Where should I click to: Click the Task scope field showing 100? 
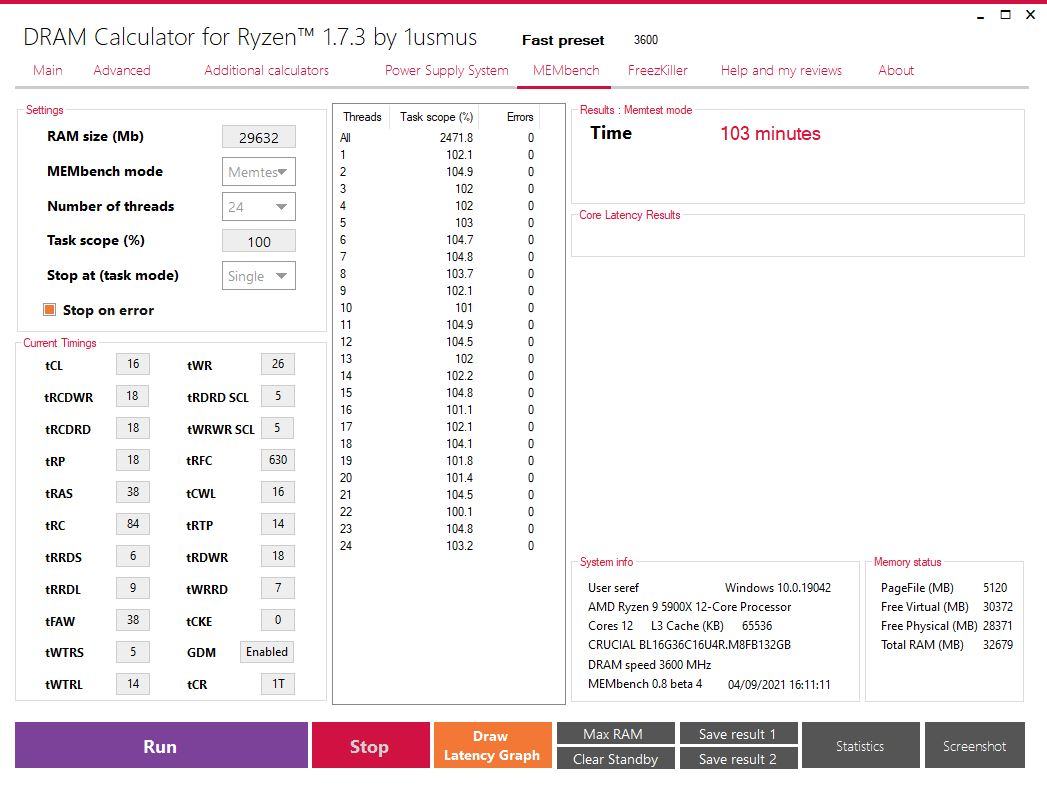click(258, 241)
